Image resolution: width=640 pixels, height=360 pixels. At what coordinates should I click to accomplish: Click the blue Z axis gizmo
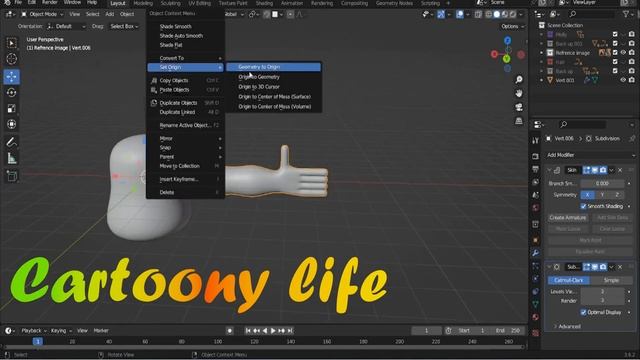507,40
